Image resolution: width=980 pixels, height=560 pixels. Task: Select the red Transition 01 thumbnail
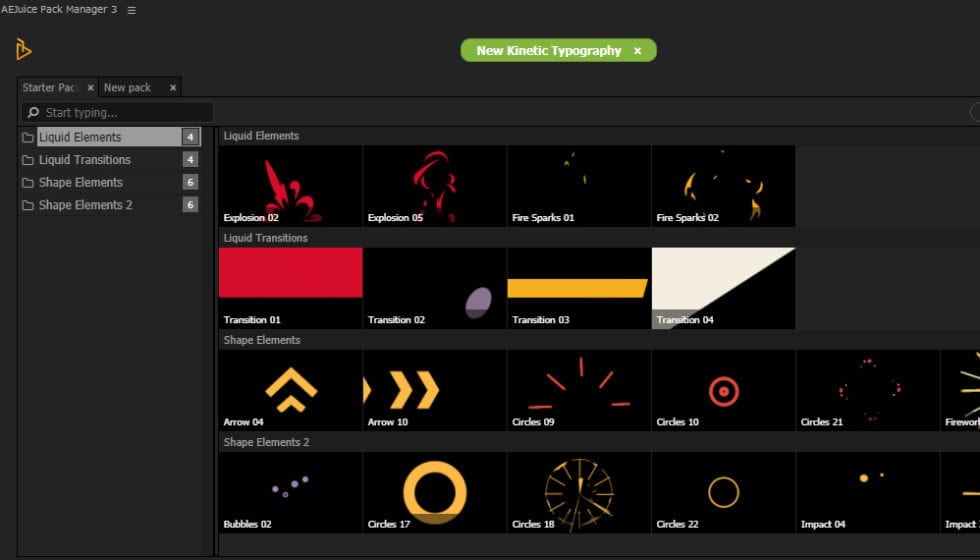pos(291,288)
